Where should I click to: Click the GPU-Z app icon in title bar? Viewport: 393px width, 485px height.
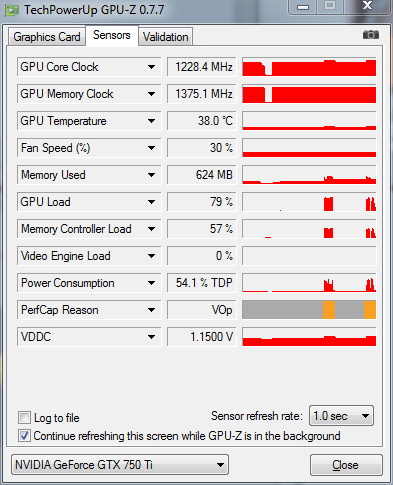pos(12,10)
